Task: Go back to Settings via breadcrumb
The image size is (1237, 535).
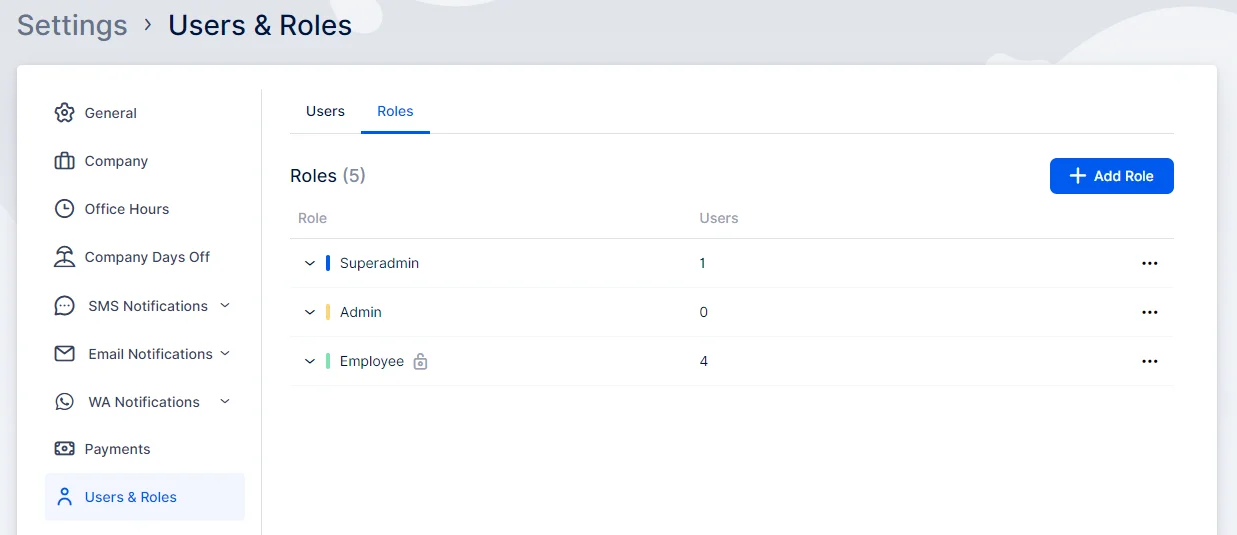Action: (72, 25)
